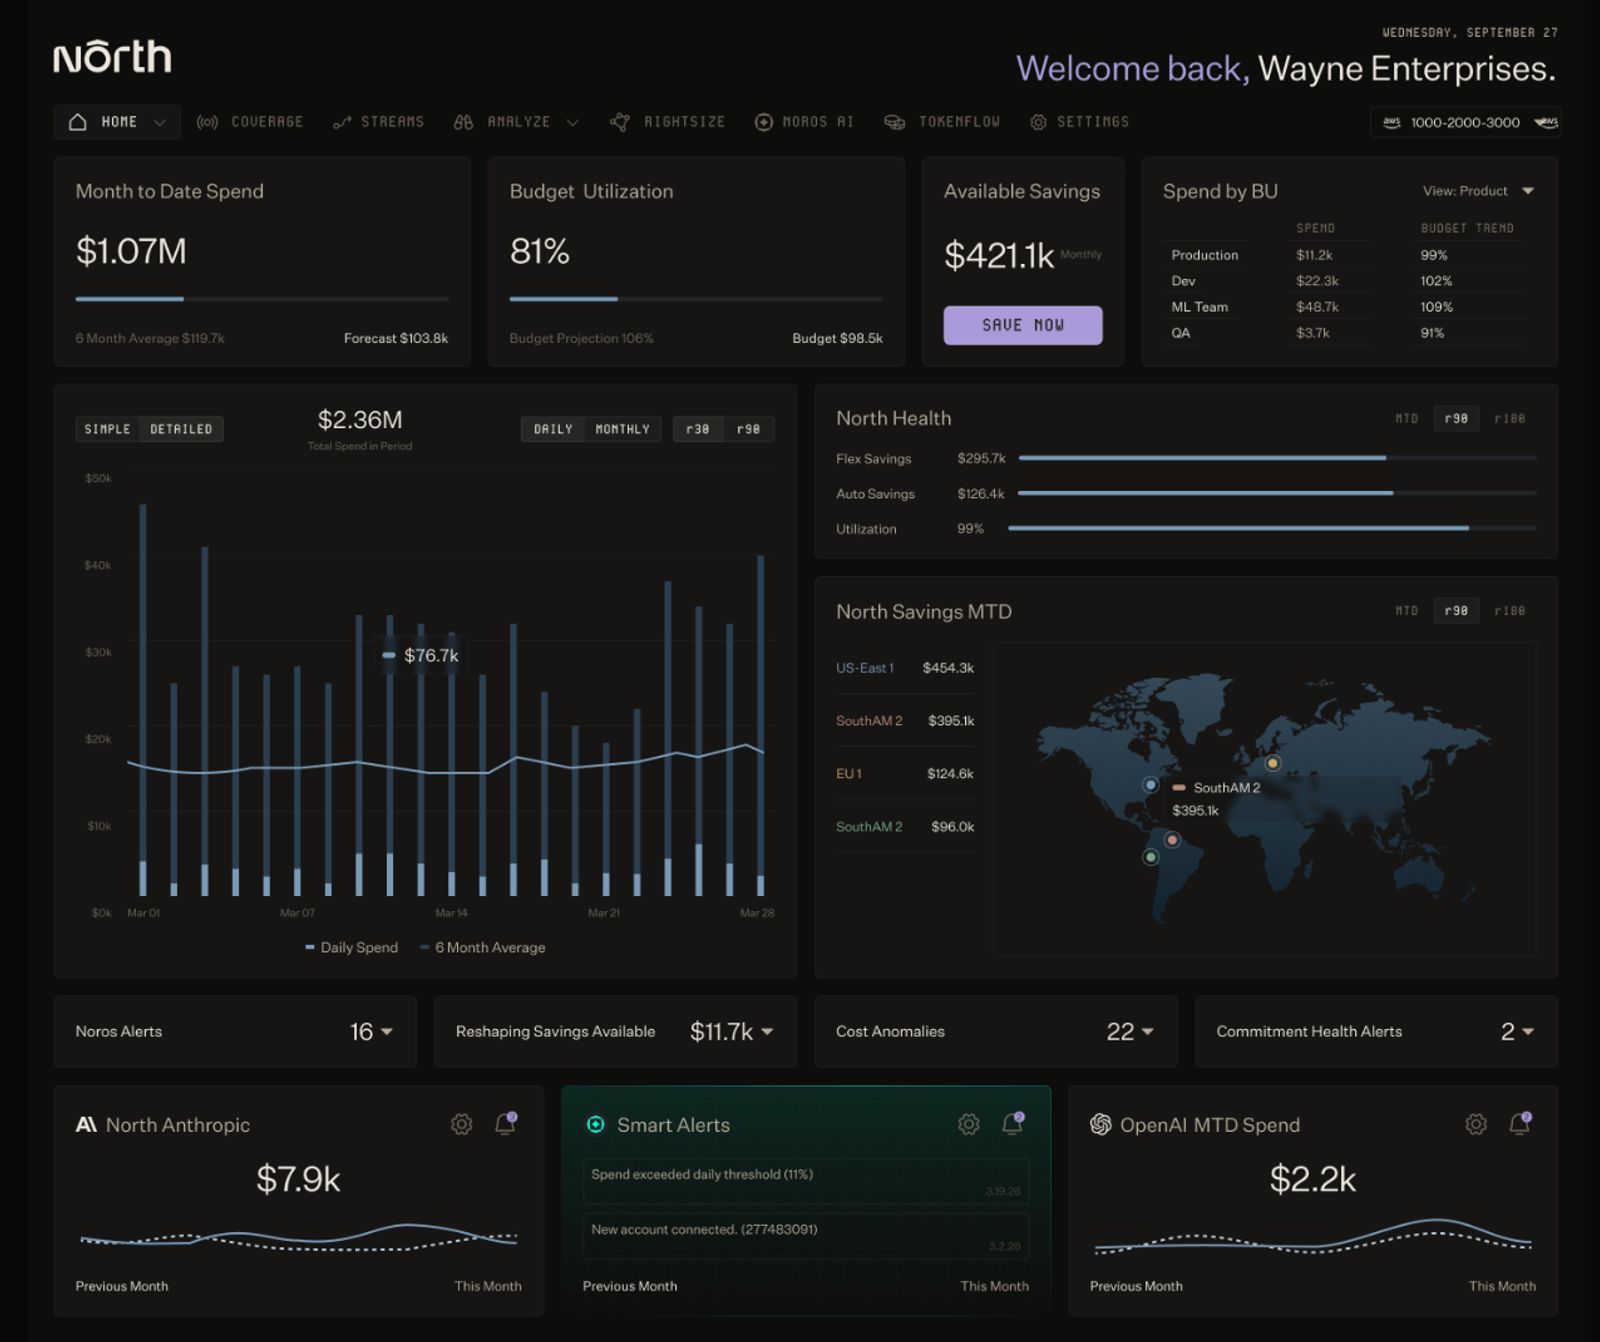Open the Coverage tab

250,122
